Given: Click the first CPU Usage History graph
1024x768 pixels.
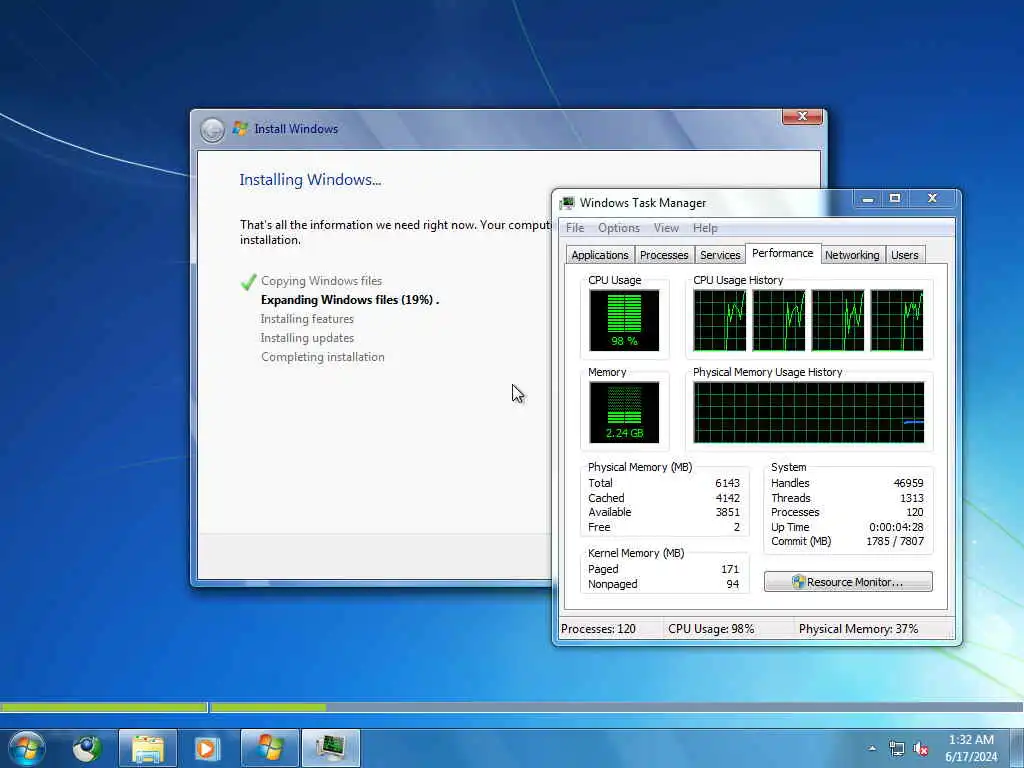Looking at the screenshot, I should pyautogui.click(x=720, y=321).
